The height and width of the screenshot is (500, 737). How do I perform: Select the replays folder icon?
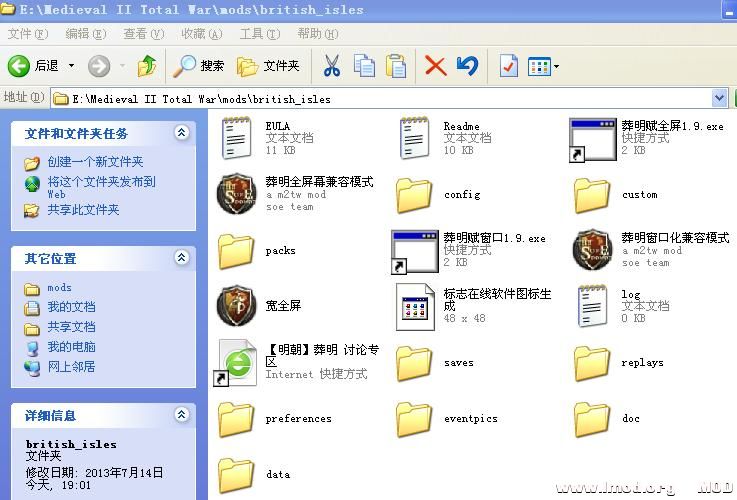pyautogui.click(x=592, y=363)
